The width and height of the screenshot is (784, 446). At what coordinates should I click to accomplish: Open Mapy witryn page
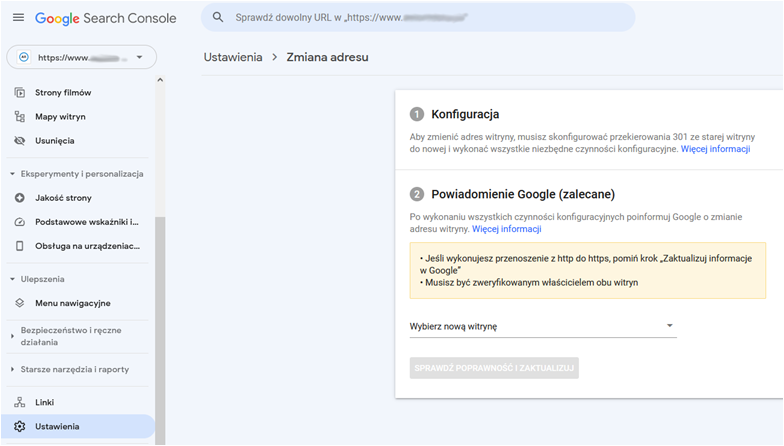click(x=60, y=116)
